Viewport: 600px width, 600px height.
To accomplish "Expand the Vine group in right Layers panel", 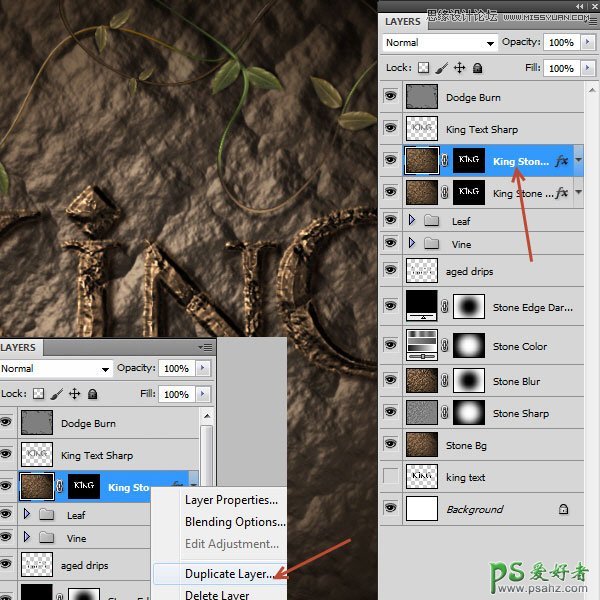I will tap(412, 244).
